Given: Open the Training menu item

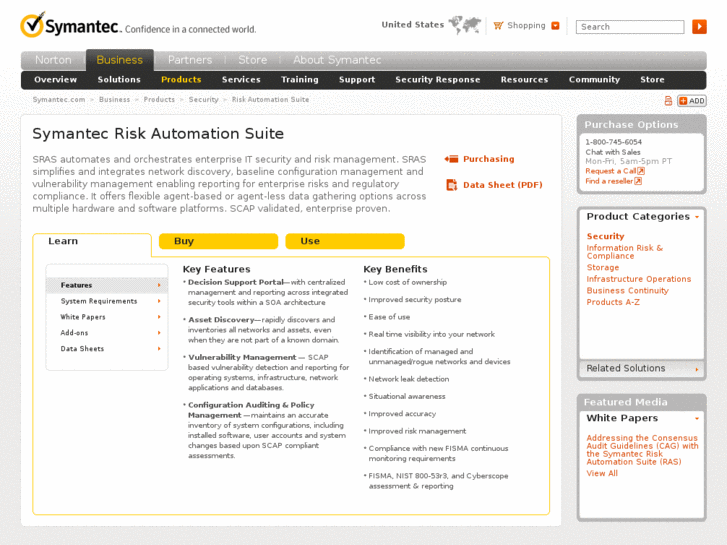Looking at the screenshot, I should point(300,80).
